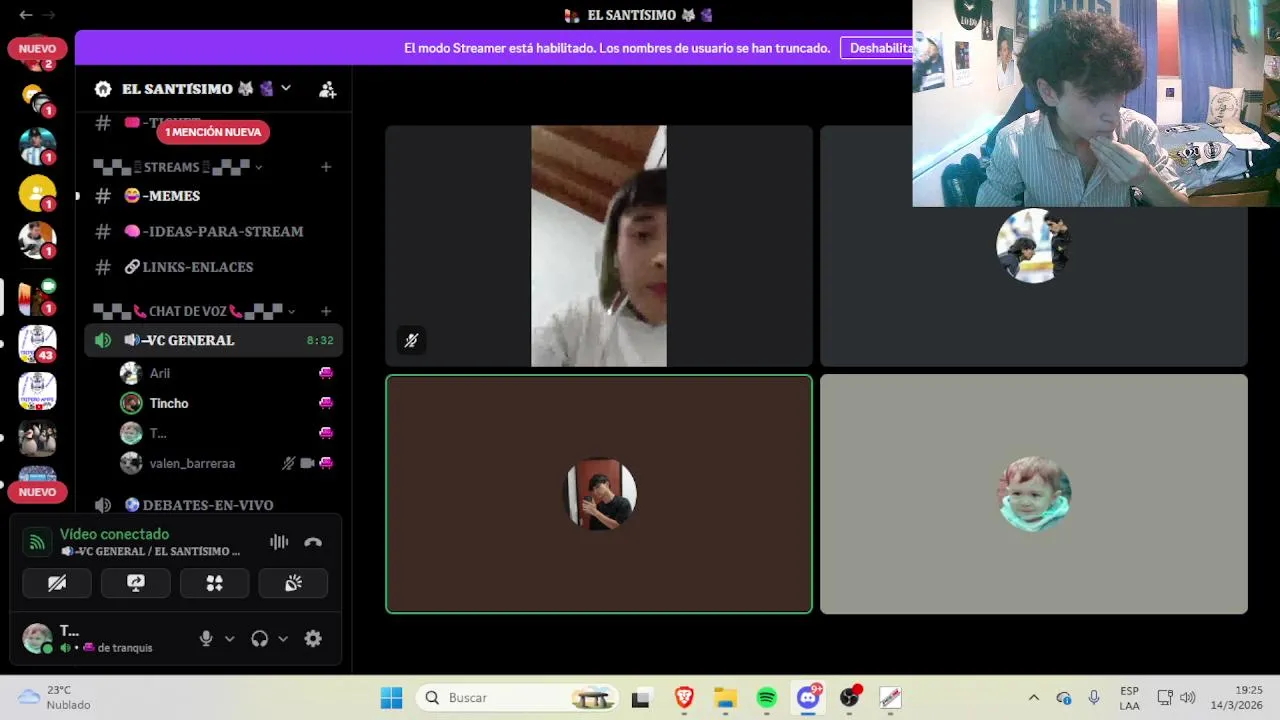Screen dimensions: 1280x720
Task: Open the yellow avatar server icon
Action: coord(37,193)
